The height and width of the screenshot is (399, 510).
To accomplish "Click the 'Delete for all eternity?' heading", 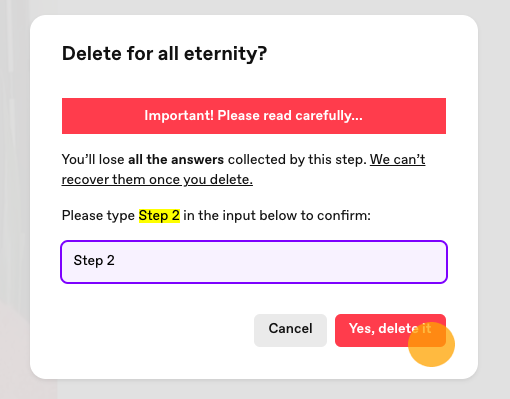I will (164, 53).
